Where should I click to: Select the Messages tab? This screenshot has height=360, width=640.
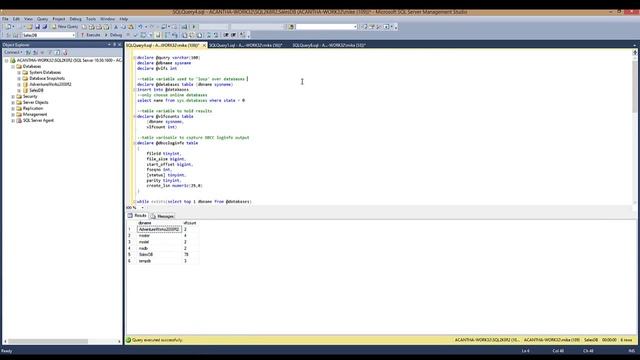[x=162, y=216]
